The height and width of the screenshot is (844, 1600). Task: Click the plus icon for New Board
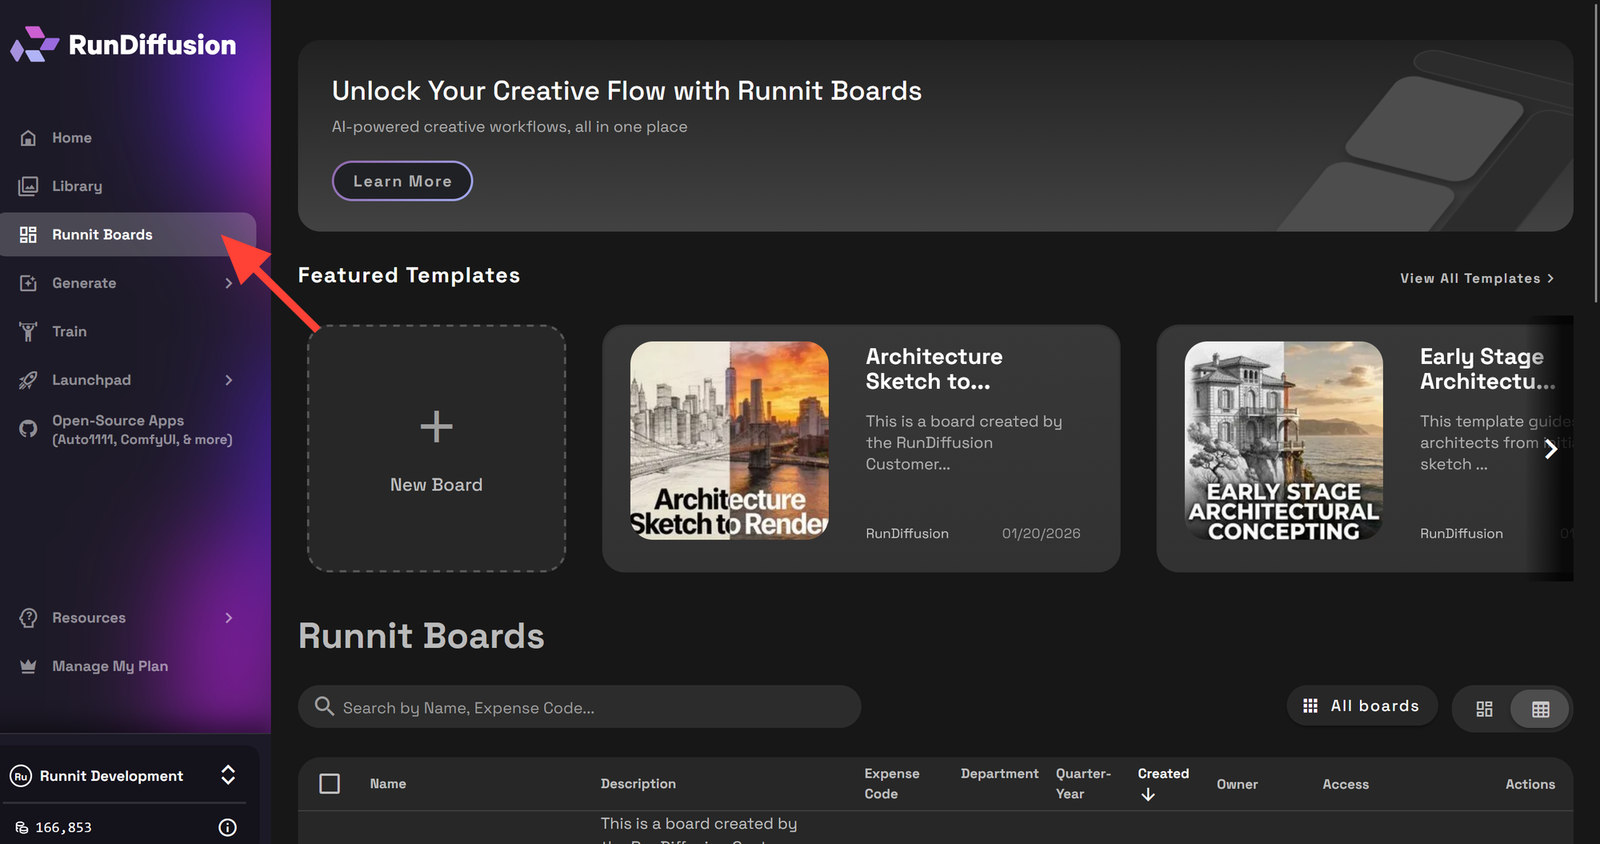click(436, 427)
